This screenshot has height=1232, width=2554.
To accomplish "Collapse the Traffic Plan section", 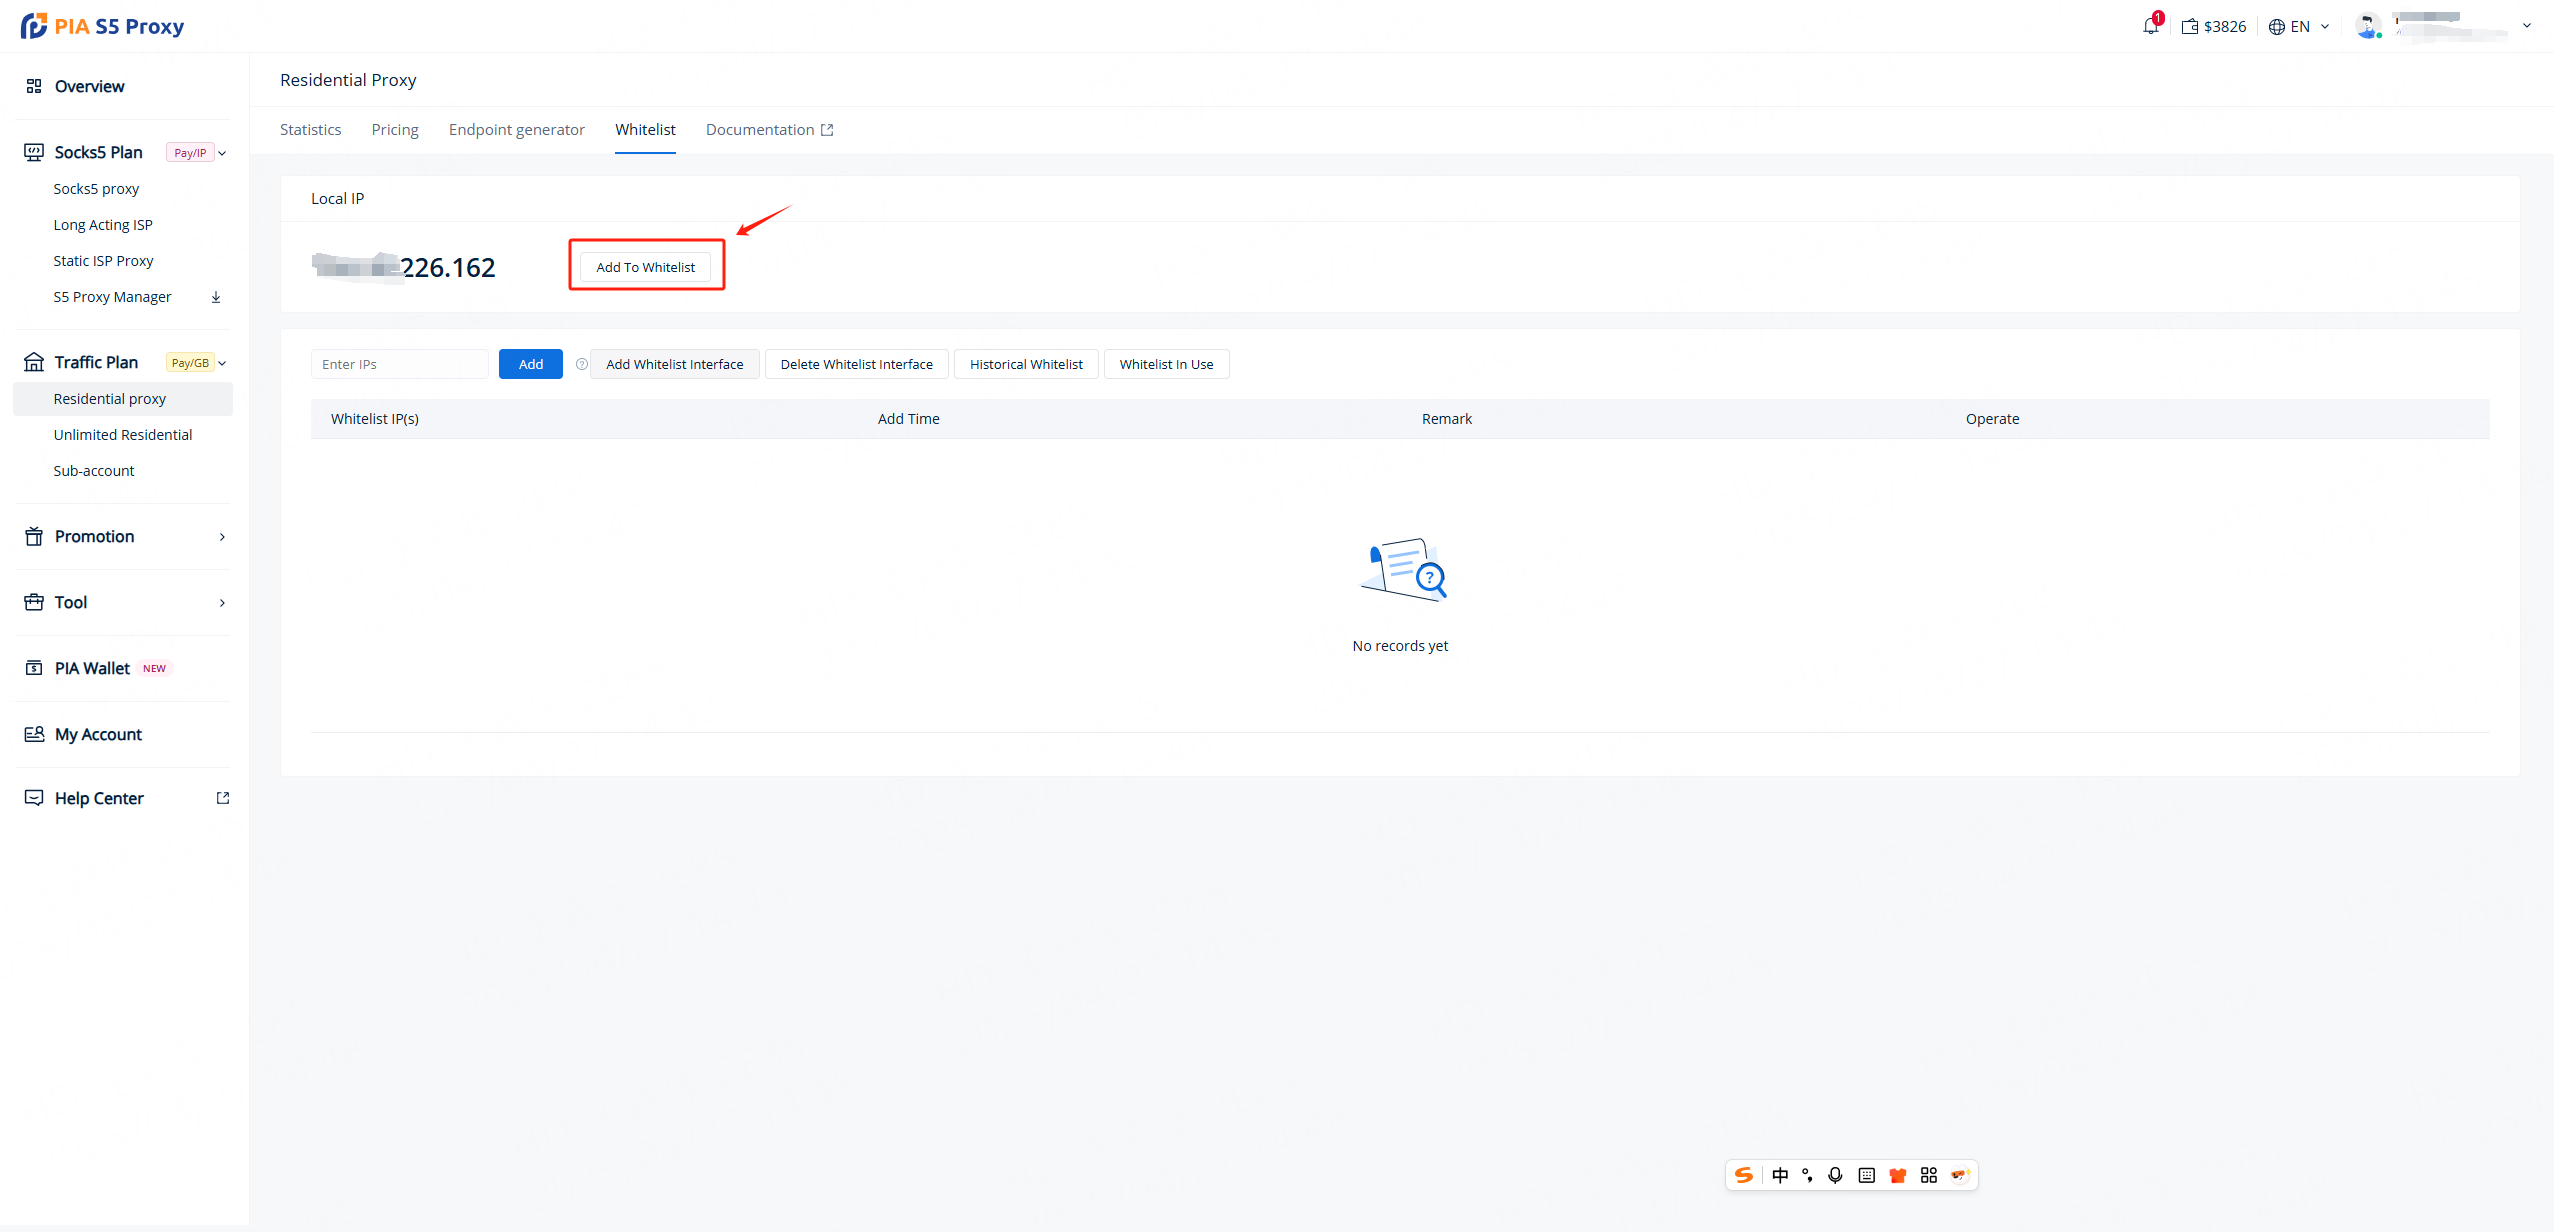I will pos(222,363).
